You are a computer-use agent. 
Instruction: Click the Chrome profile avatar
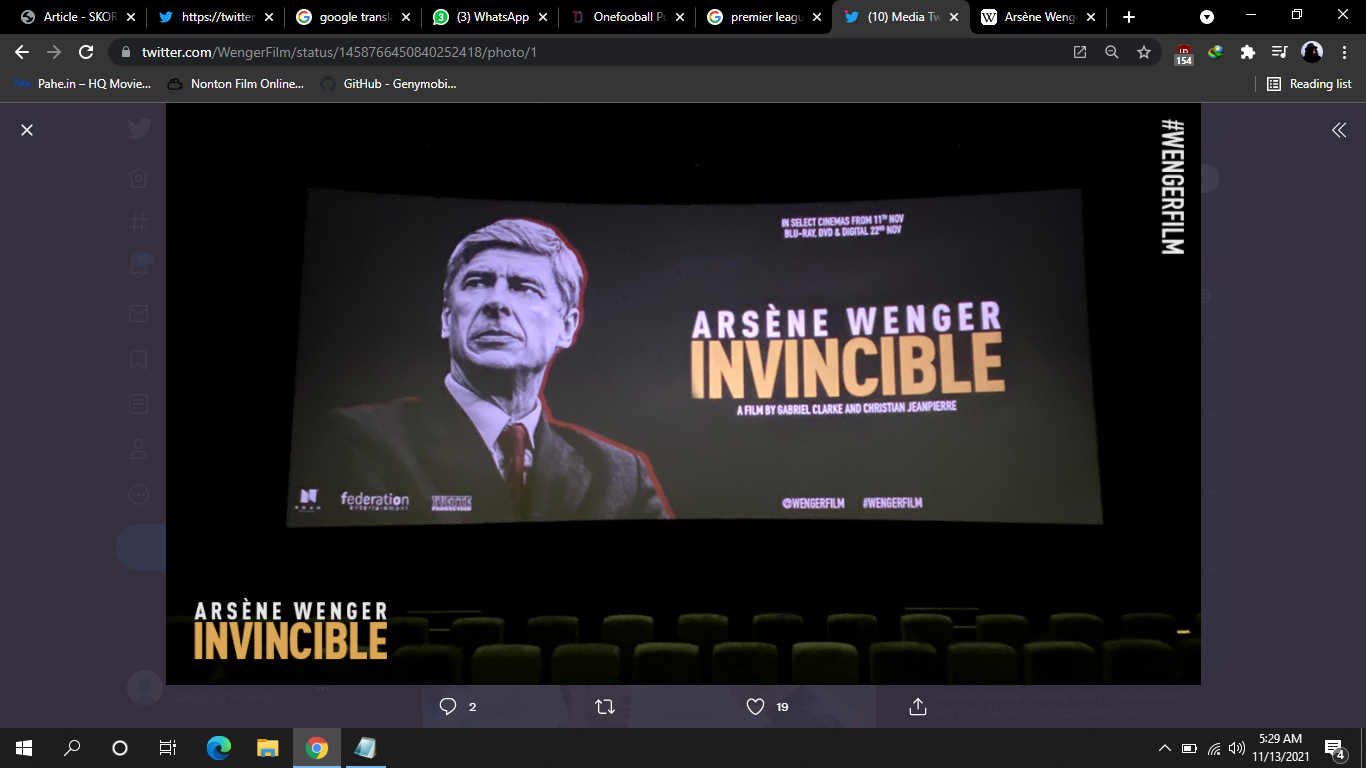pyautogui.click(x=1312, y=52)
